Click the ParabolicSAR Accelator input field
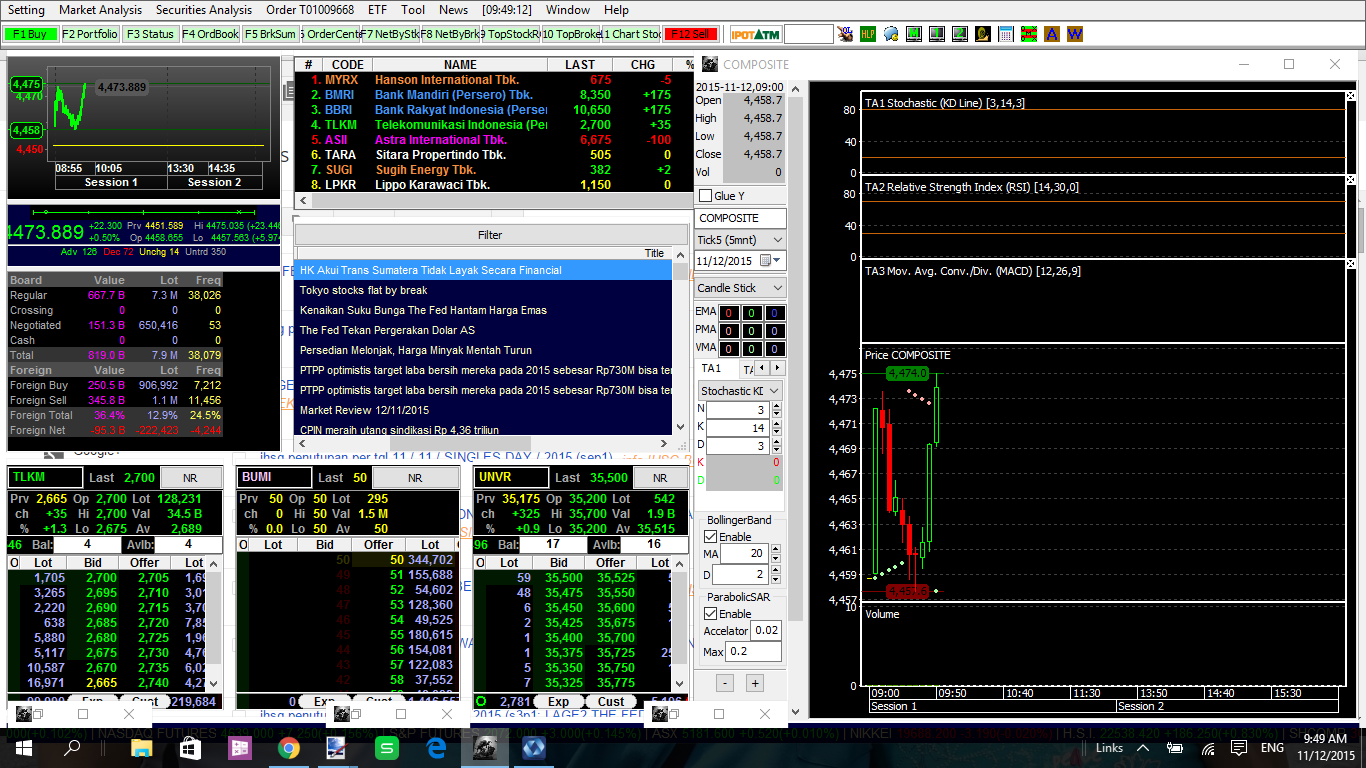The image size is (1366, 768). click(x=767, y=631)
